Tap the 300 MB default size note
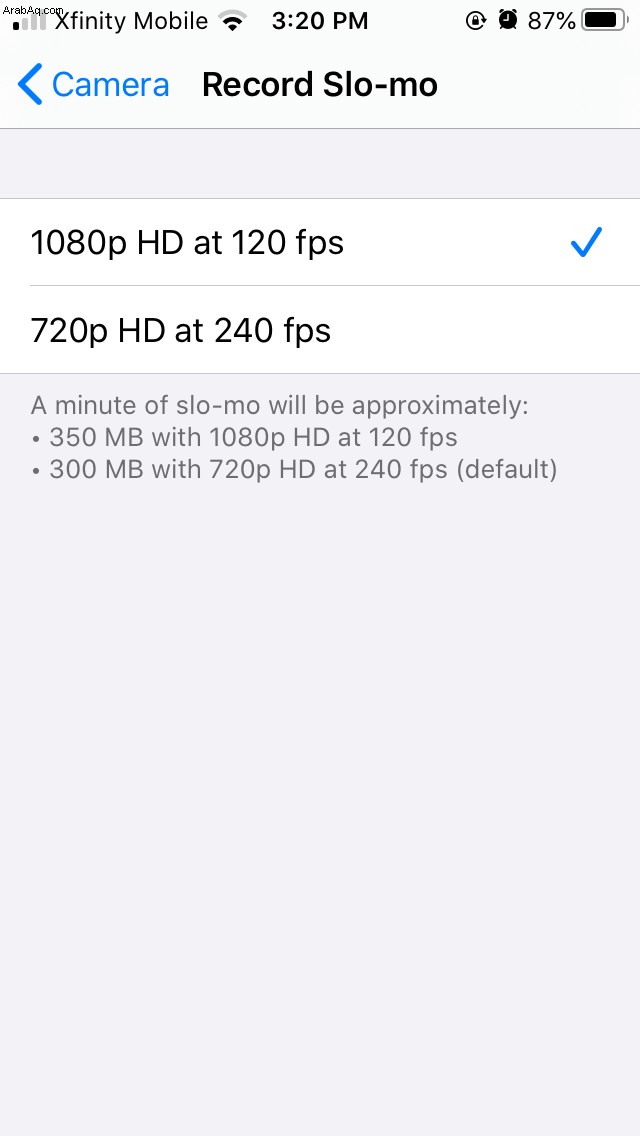The image size is (640, 1136). point(295,469)
